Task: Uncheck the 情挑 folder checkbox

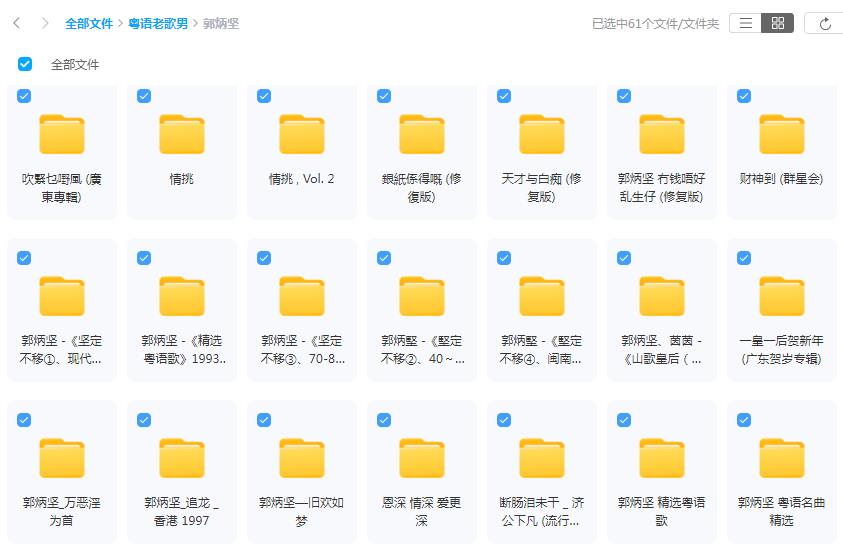Action: [x=144, y=96]
